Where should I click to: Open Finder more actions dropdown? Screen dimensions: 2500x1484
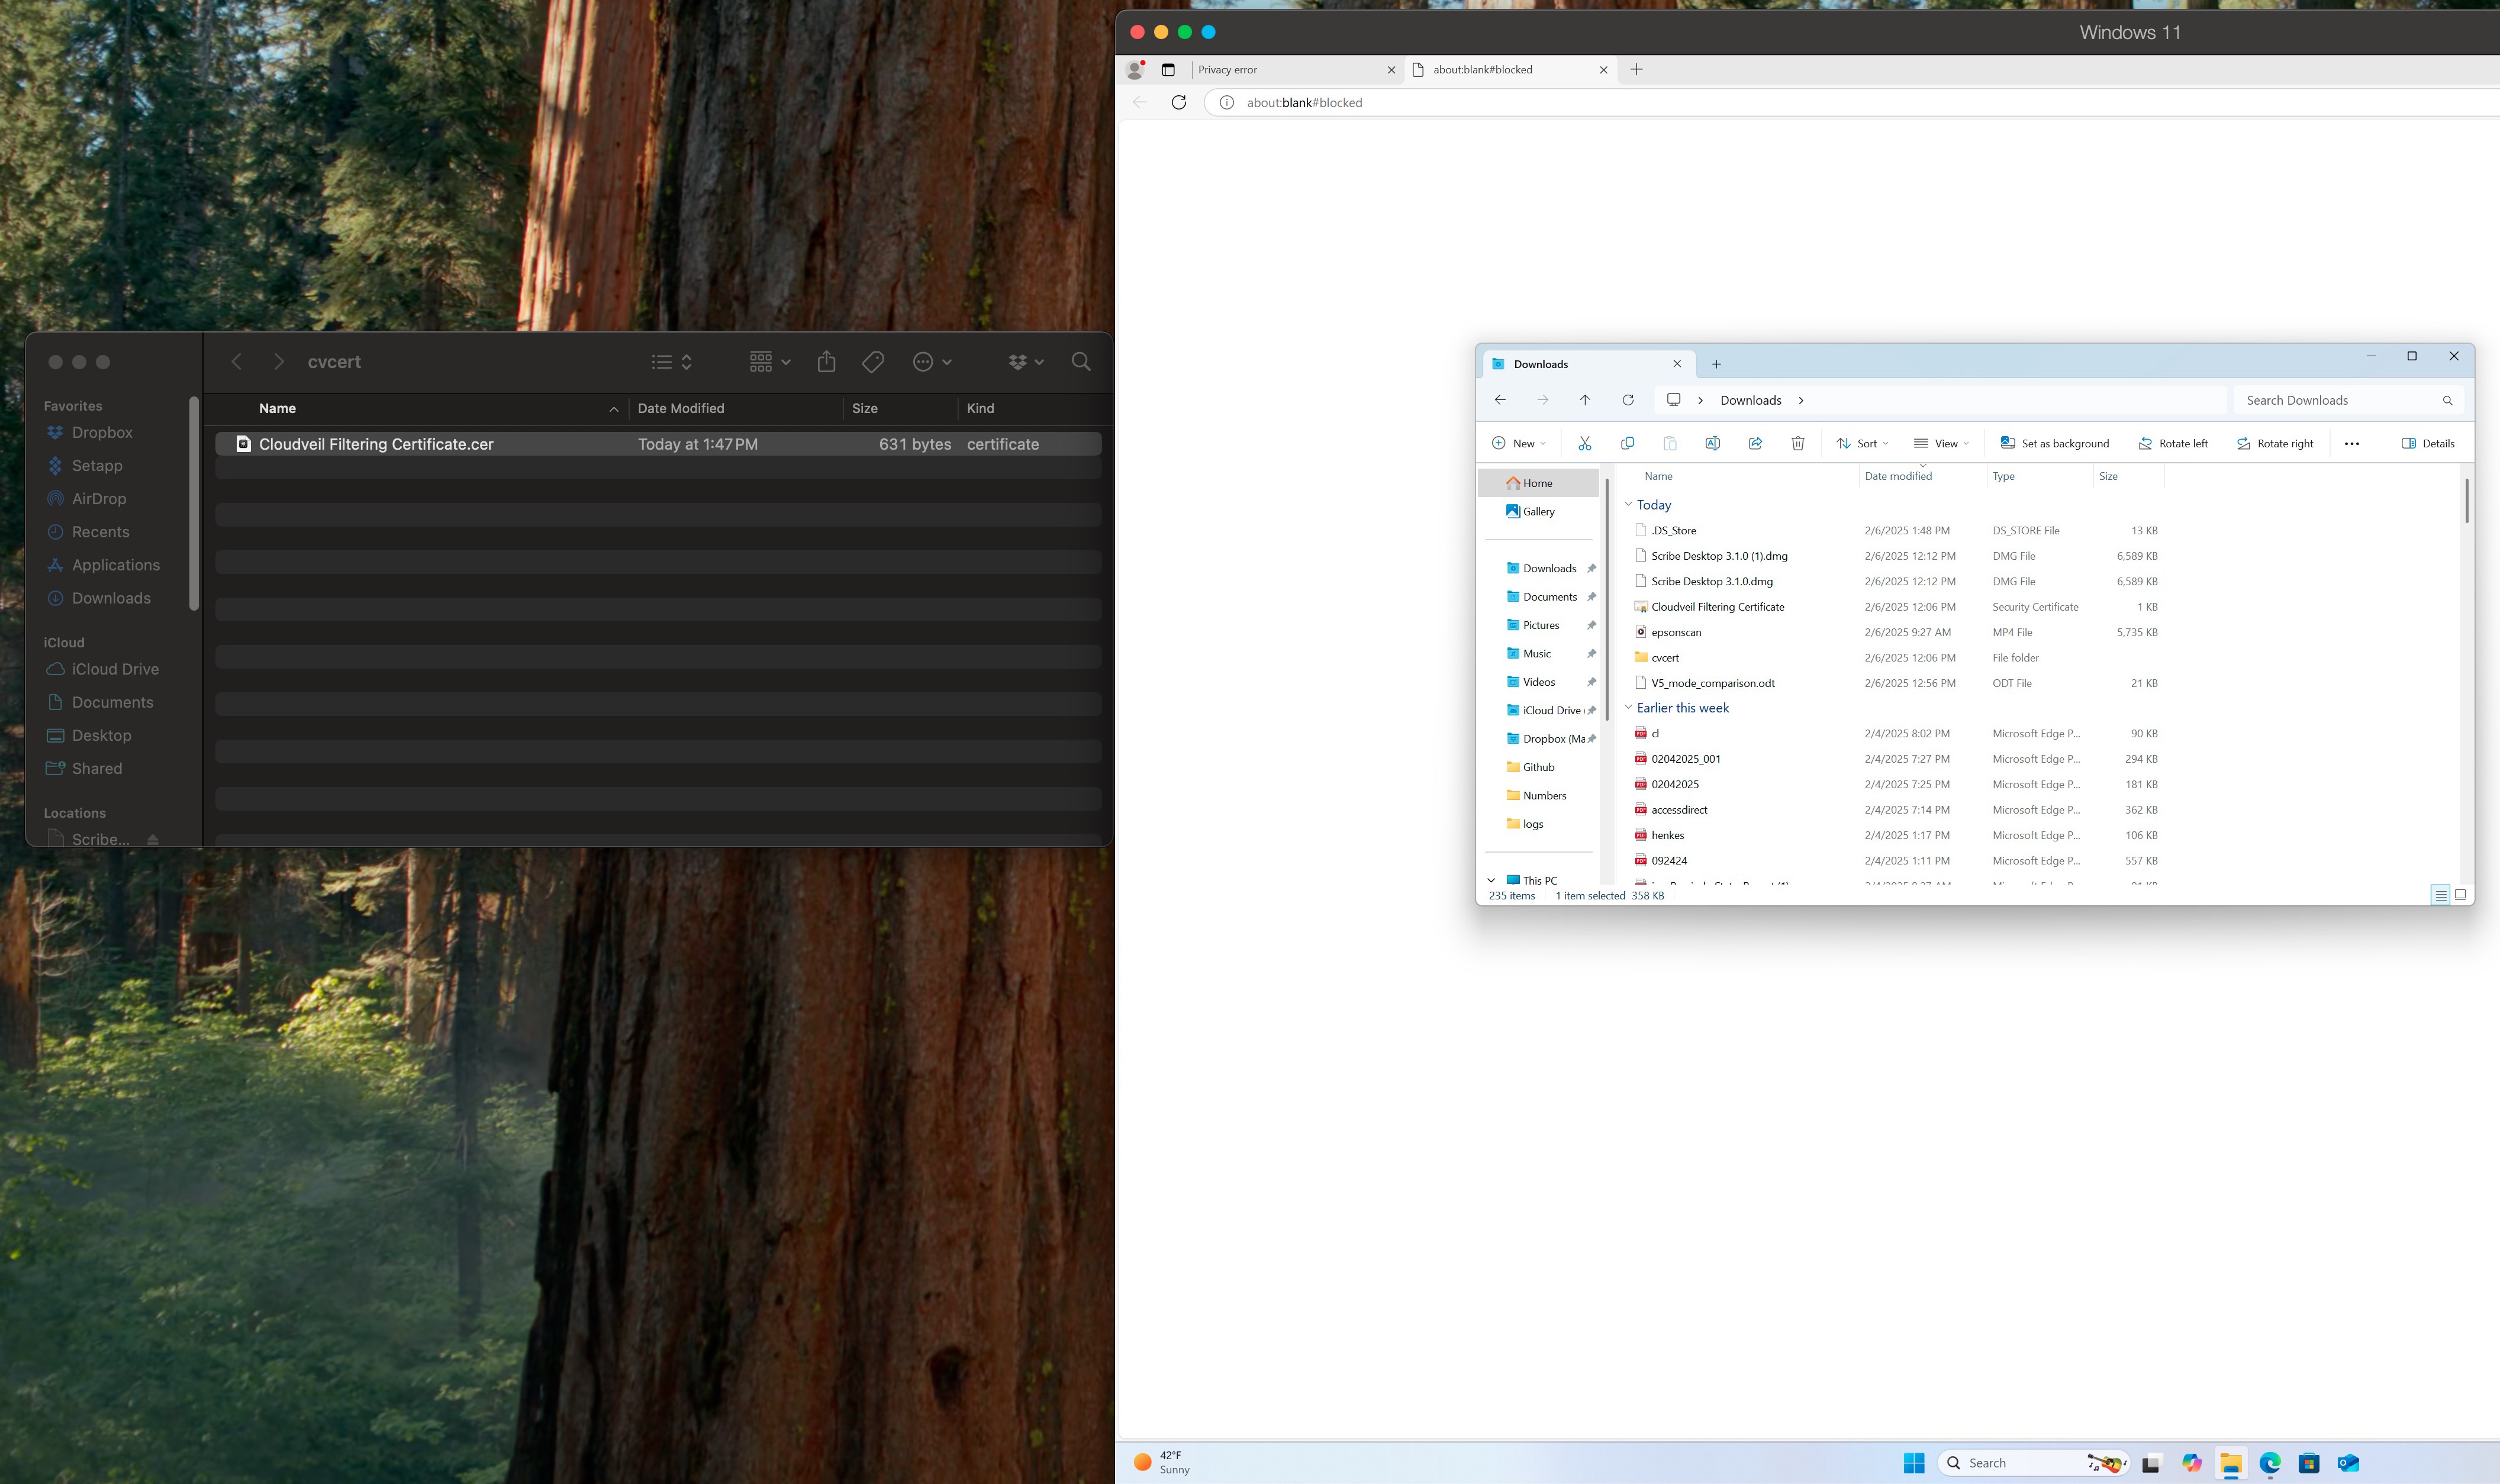932,362
